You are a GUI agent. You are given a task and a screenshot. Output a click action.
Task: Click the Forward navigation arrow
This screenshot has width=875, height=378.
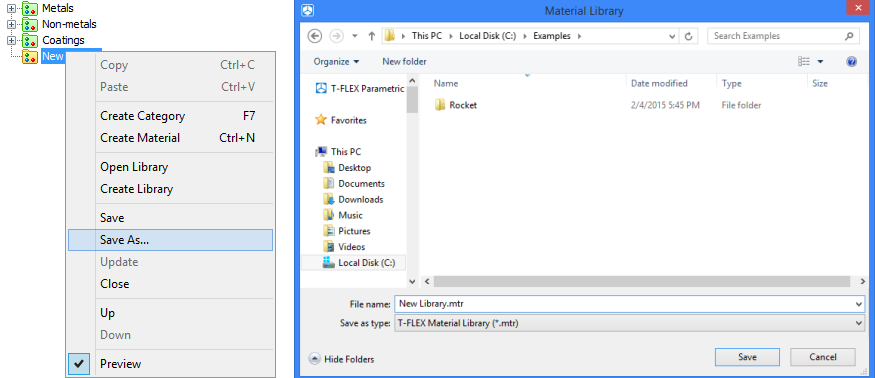(336, 36)
